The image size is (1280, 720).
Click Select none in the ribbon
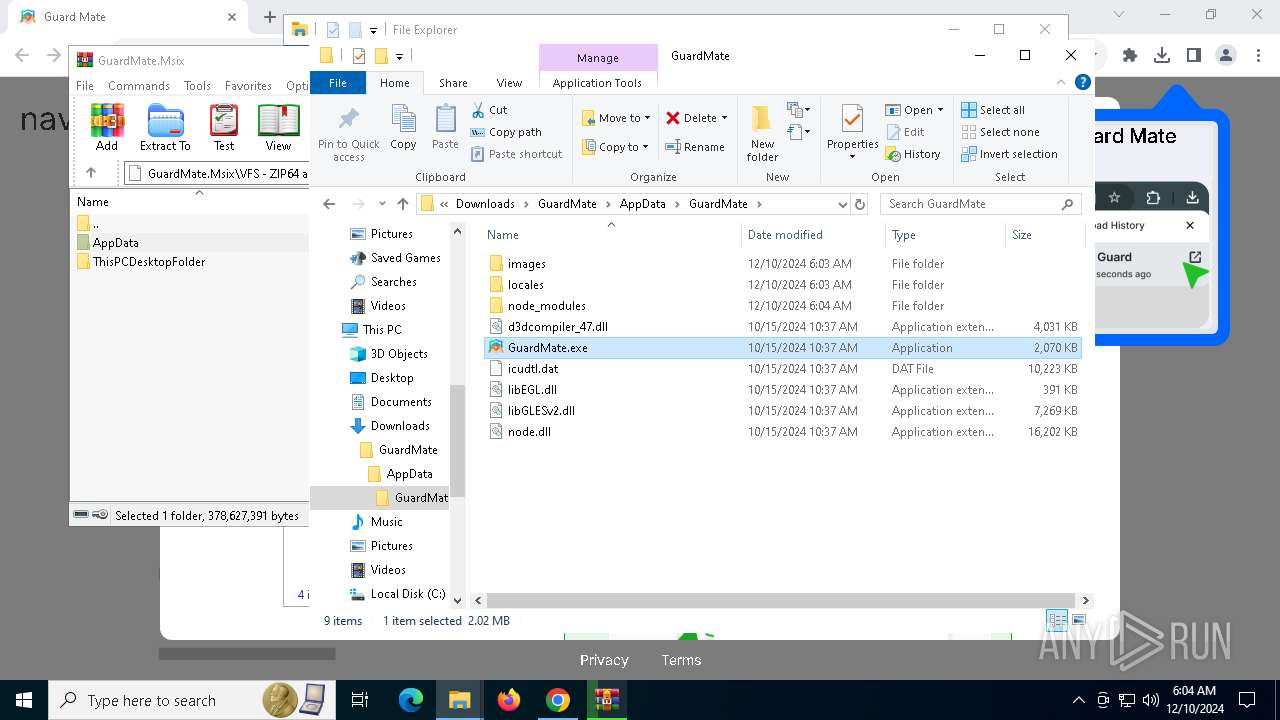(x=1000, y=132)
